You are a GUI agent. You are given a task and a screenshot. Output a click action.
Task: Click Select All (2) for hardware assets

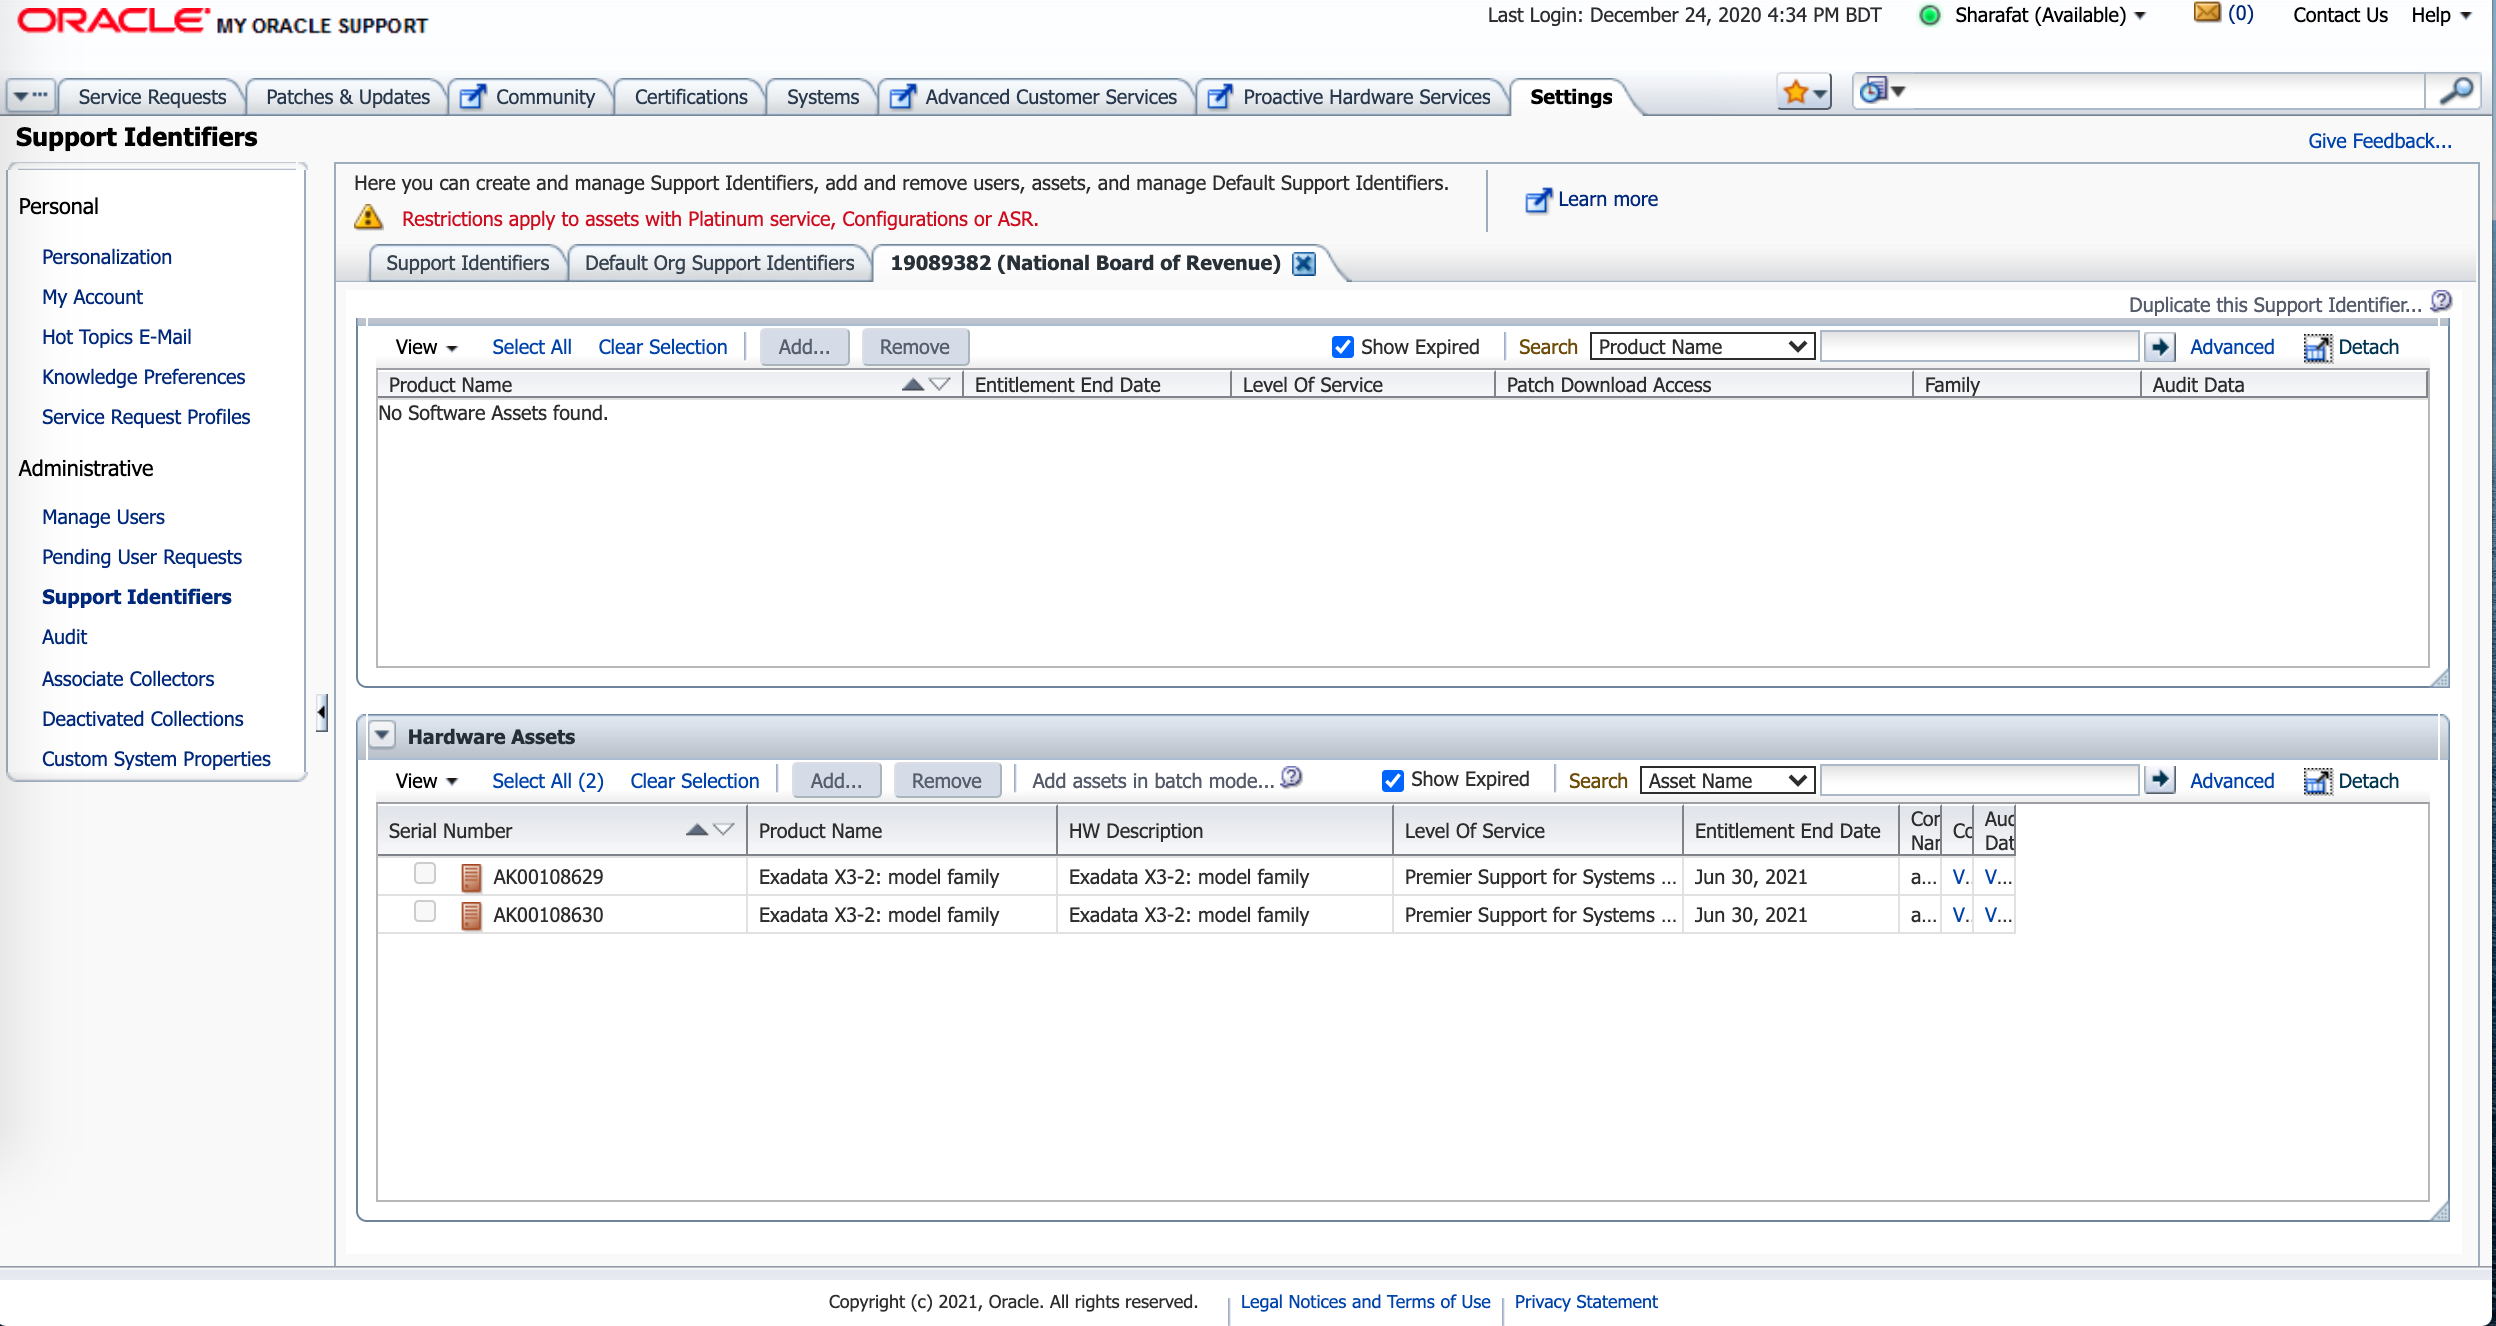click(x=548, y=781)
